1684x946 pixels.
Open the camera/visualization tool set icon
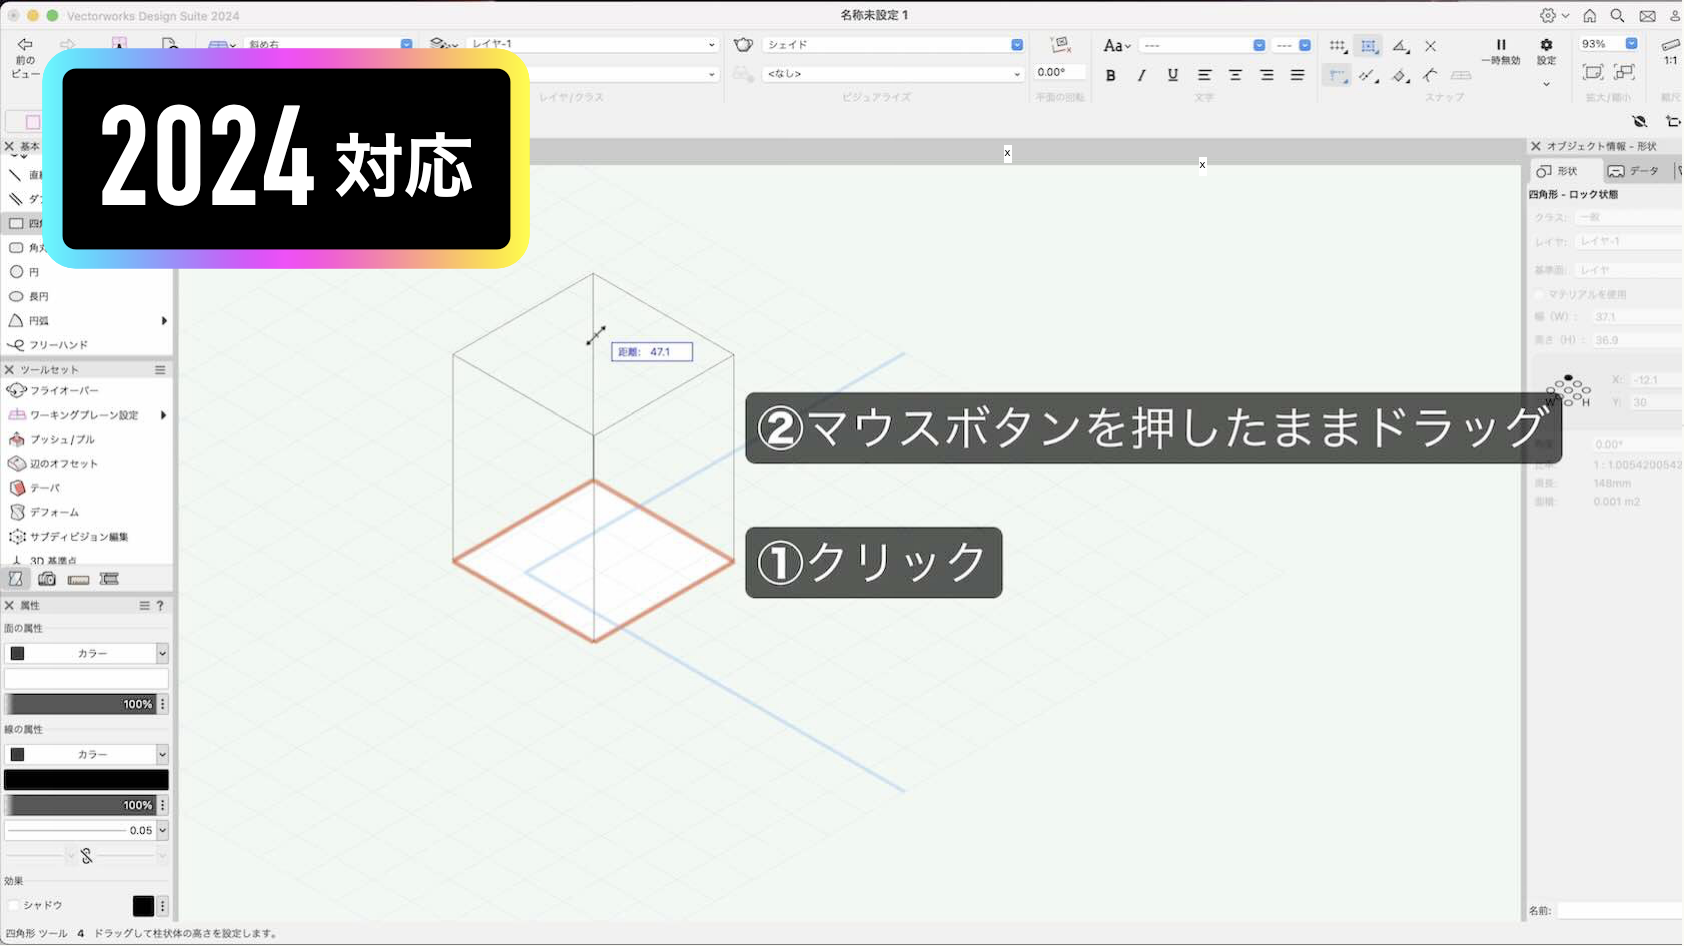click(47, 579)
